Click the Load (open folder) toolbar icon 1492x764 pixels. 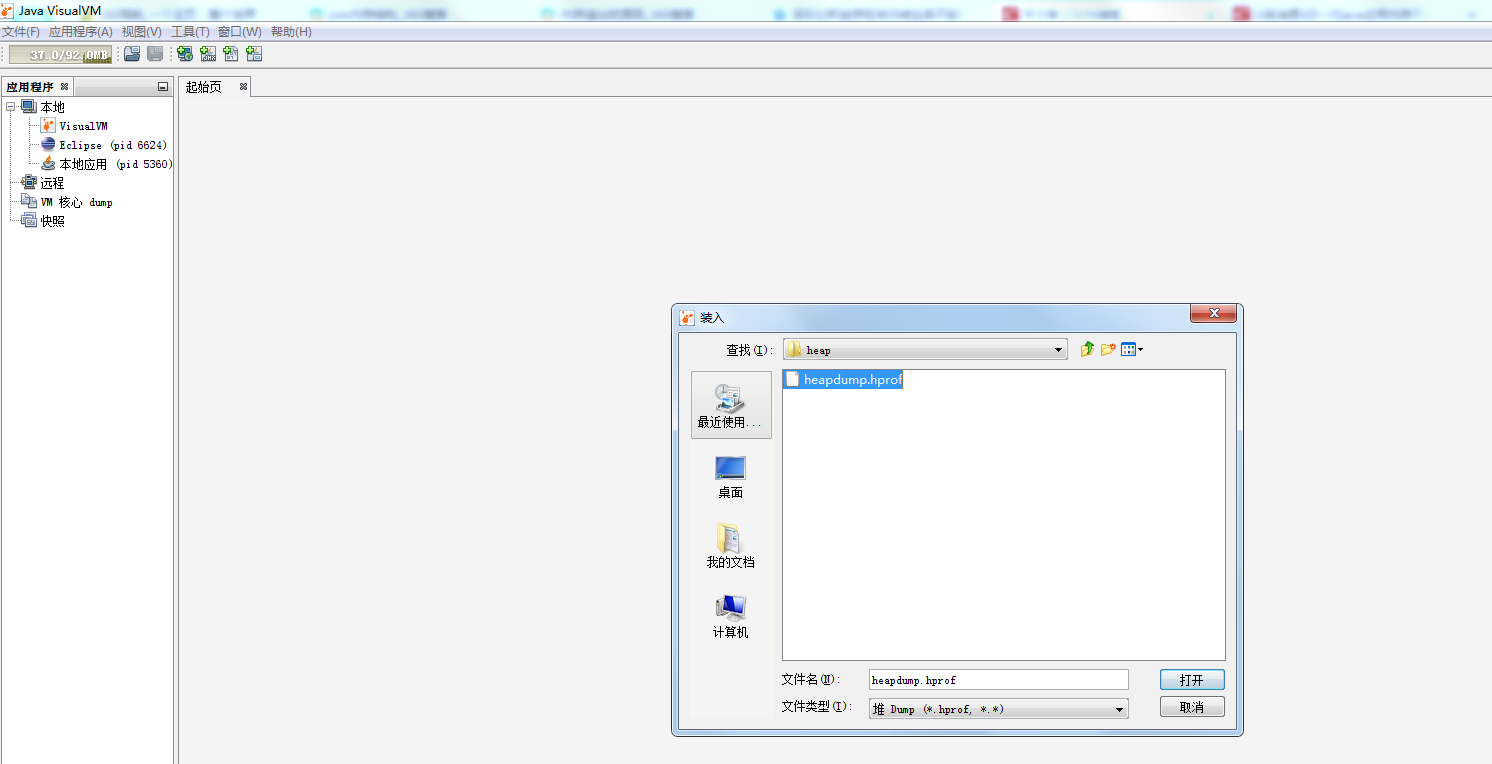[x=132, y=54]
